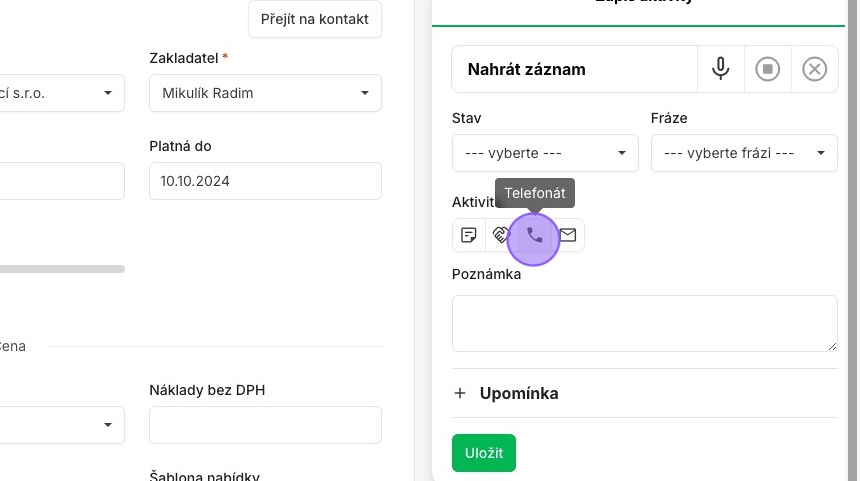Open the dropdown ending with s.r.o.
The image size is (860, 481).
[61, 93]
